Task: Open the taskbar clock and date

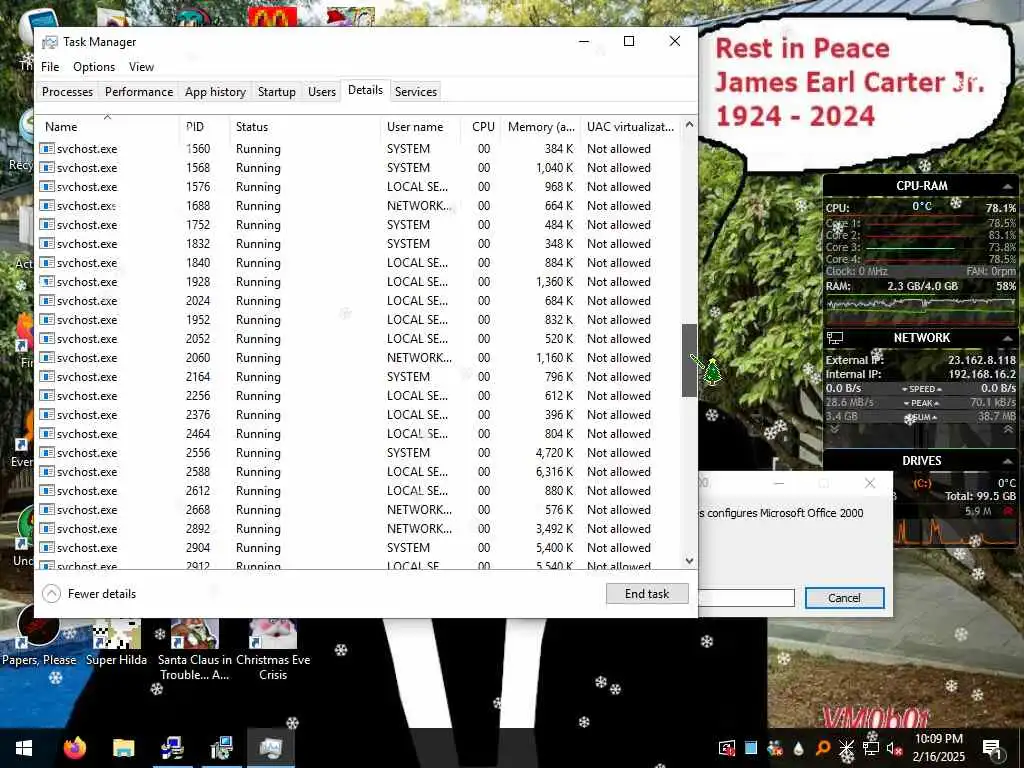Action: tap(938, 748)
